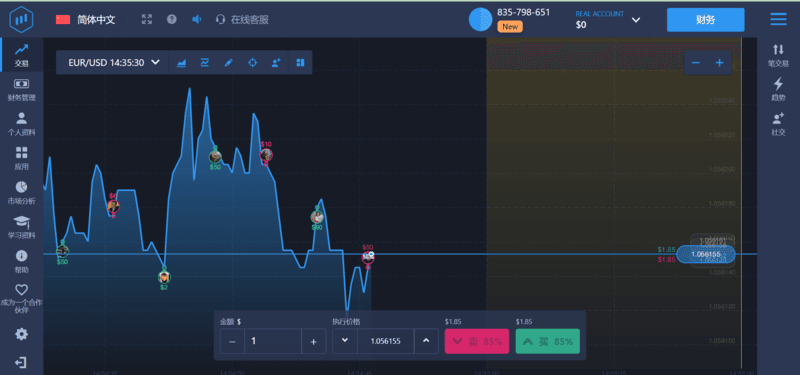Click the add-user social trading toolbar icon
The image size is (800, 375).
pyautogui.click(x=276, y=62)
